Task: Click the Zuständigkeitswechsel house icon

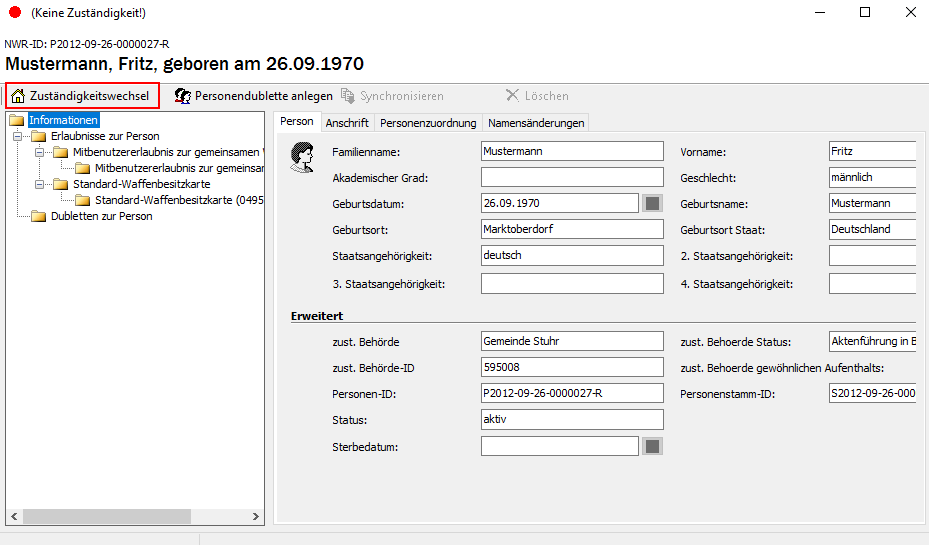Action: [18, 96]
